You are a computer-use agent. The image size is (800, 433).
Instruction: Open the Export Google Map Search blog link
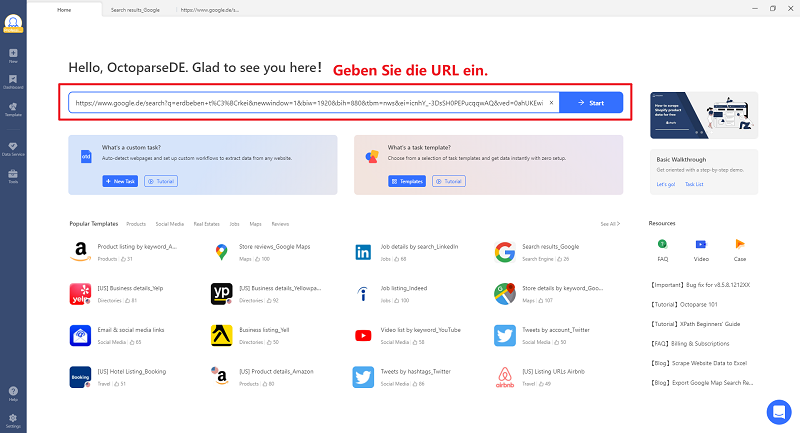click(x=702, y=383)
